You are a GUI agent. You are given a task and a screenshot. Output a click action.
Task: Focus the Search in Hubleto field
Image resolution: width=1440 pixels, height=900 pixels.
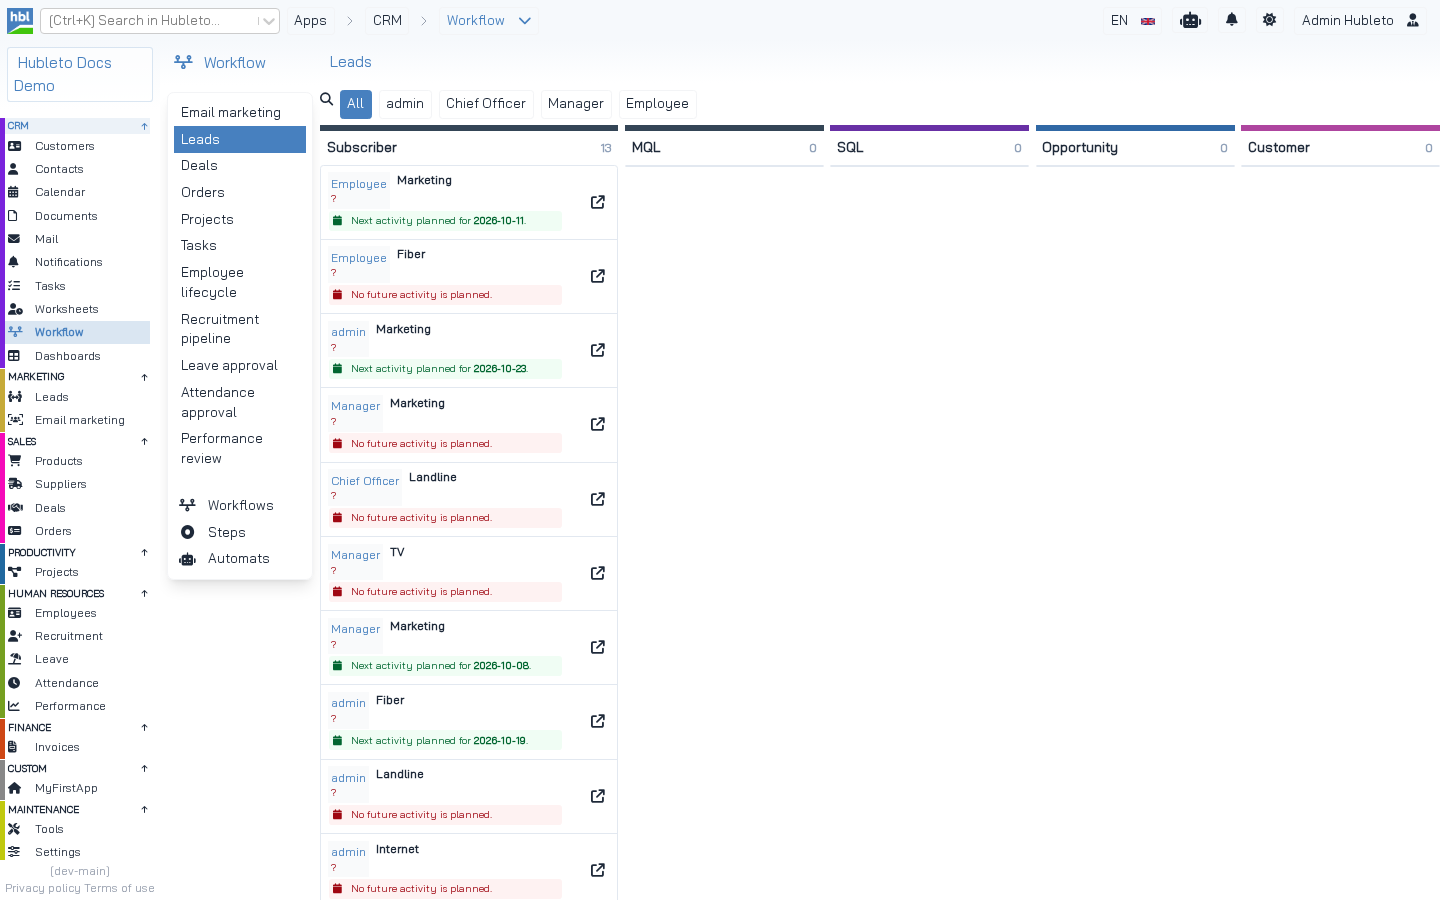(x=150, y=21)
